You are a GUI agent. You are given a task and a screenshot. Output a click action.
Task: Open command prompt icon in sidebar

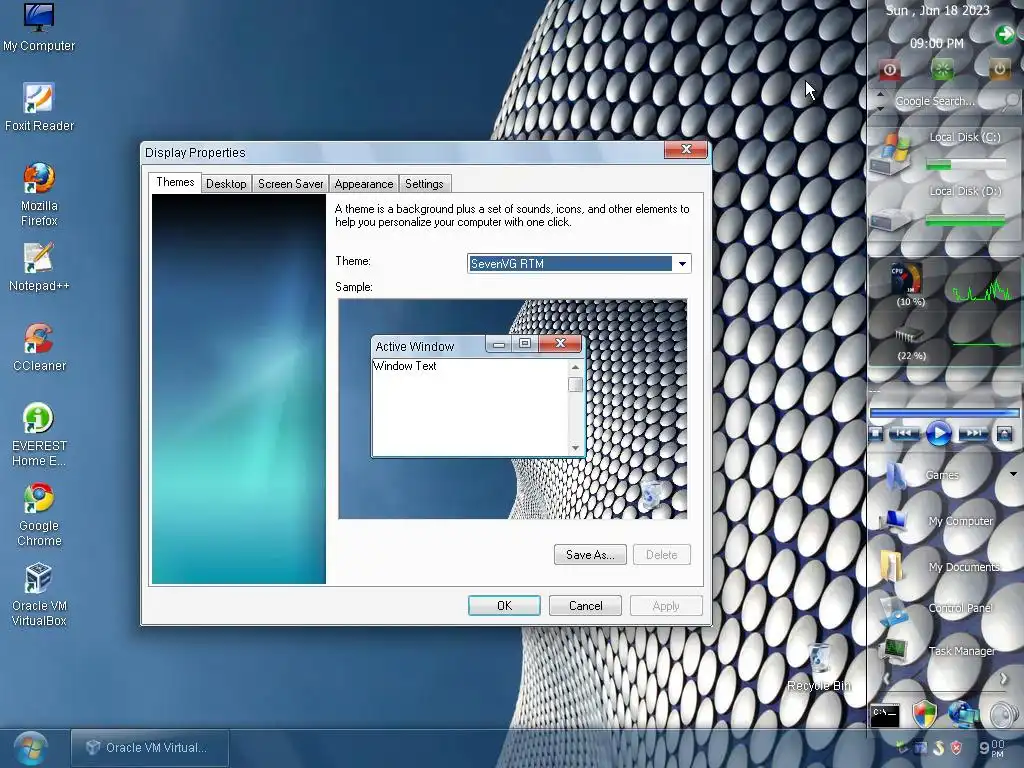(x=886, y=715)
